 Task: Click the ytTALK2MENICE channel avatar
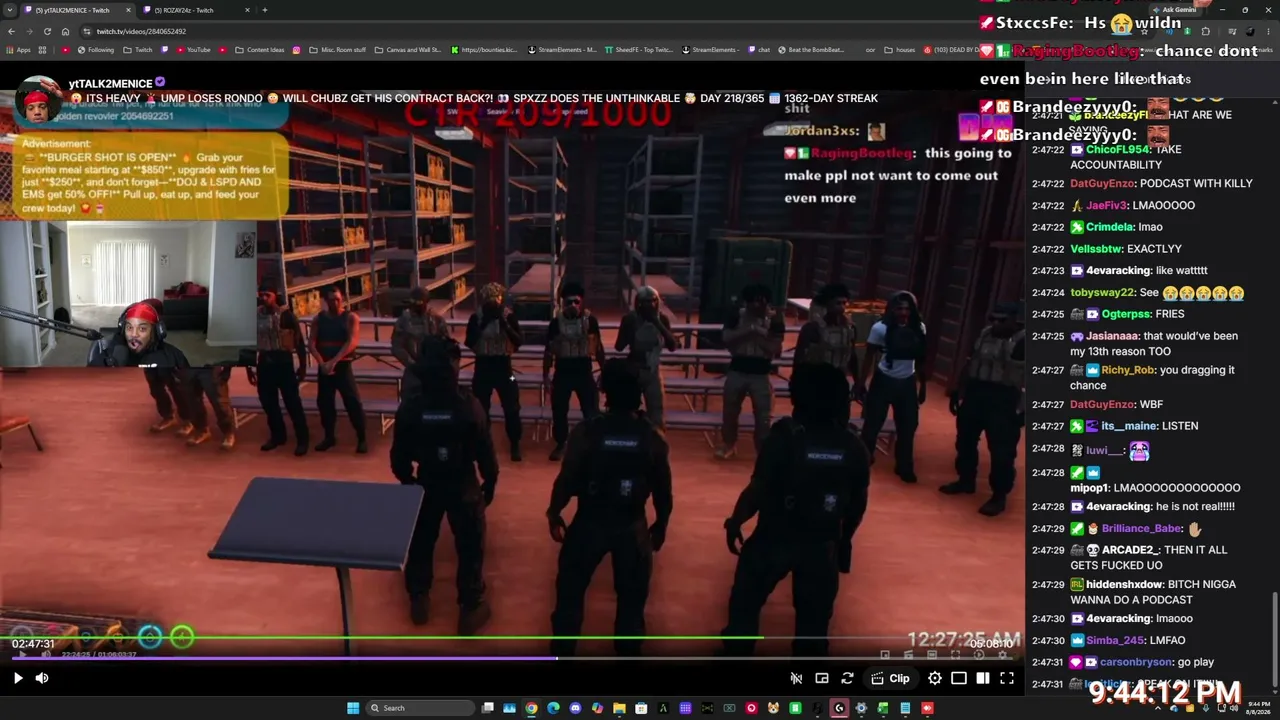39,100
